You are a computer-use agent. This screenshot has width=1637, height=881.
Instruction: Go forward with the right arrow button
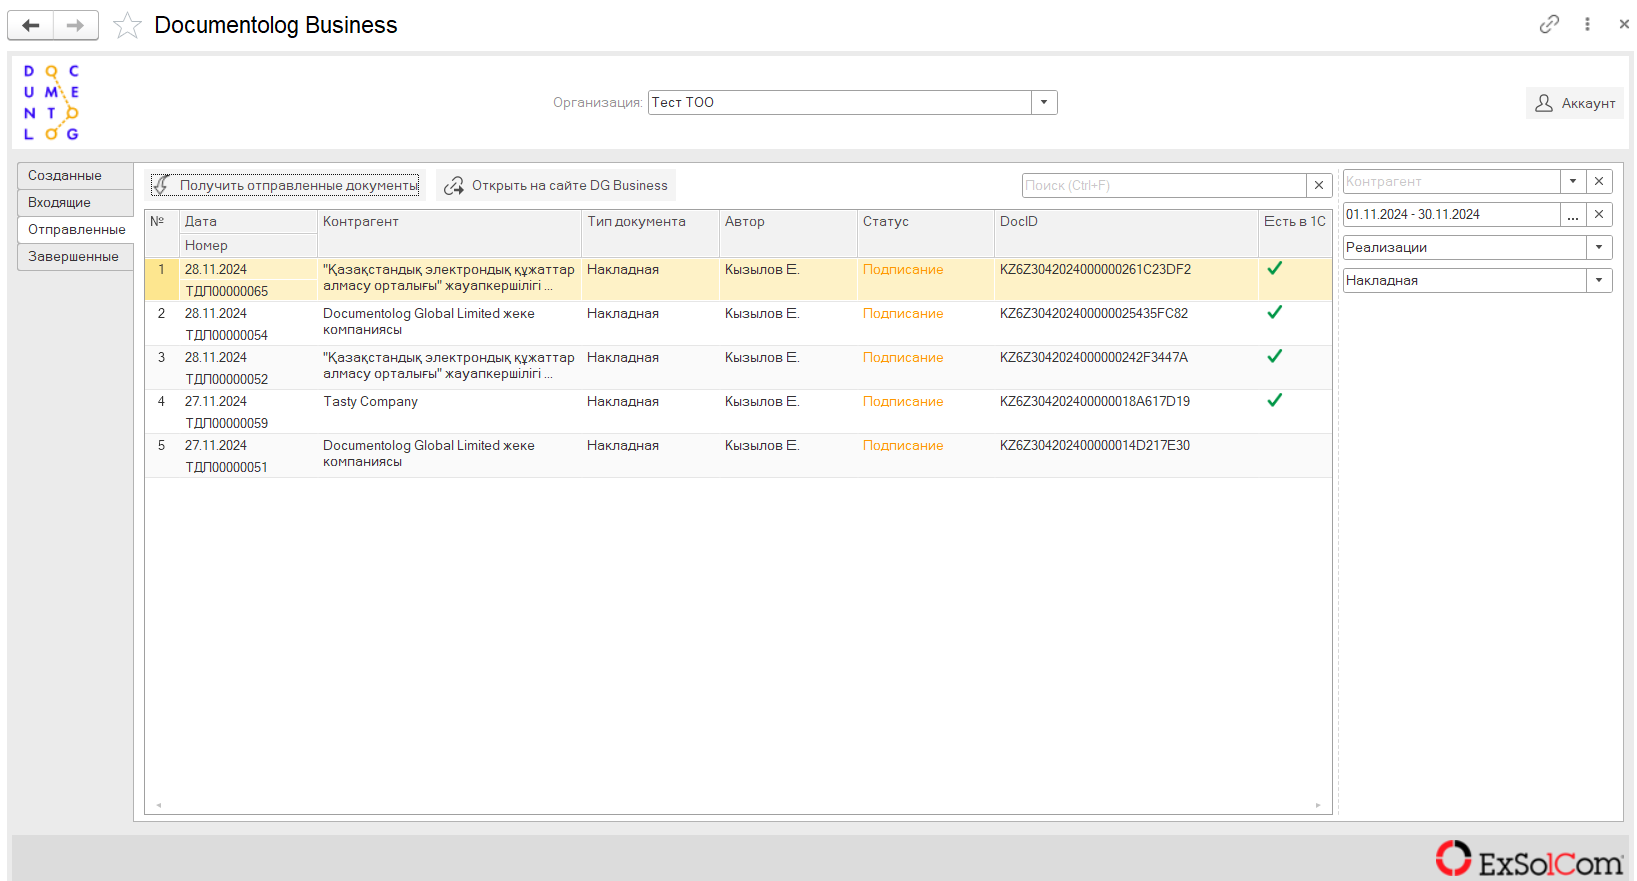[76, 25]
